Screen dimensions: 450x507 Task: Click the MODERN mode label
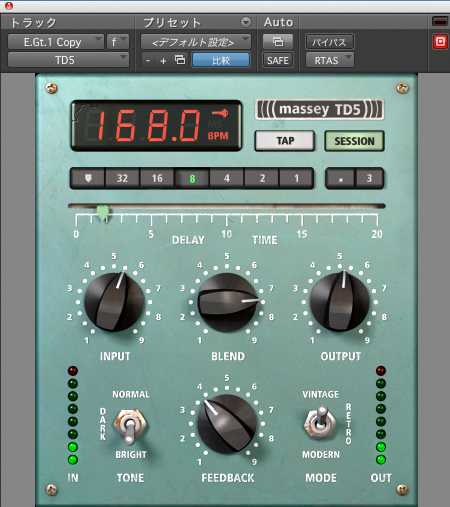pos(321,455)
